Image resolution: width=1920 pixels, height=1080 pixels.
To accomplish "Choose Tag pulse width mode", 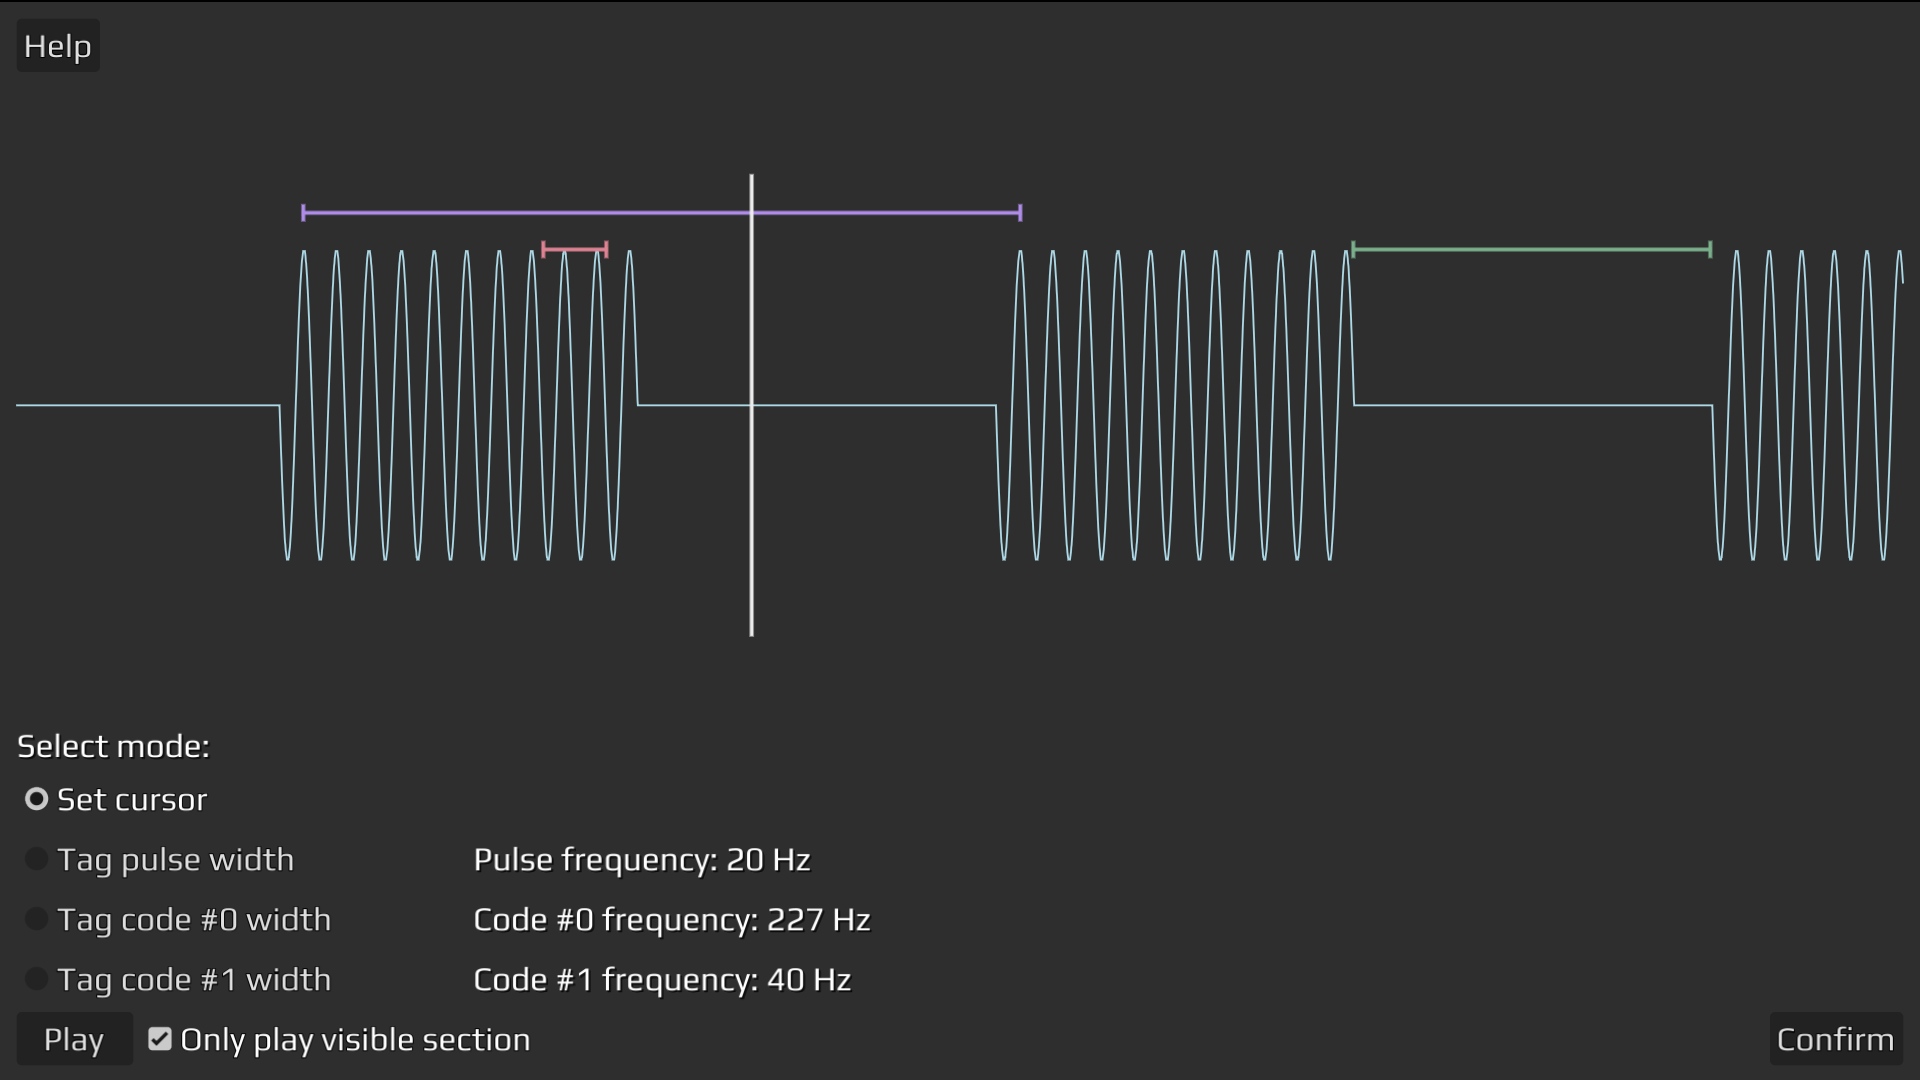I will 37,859.
